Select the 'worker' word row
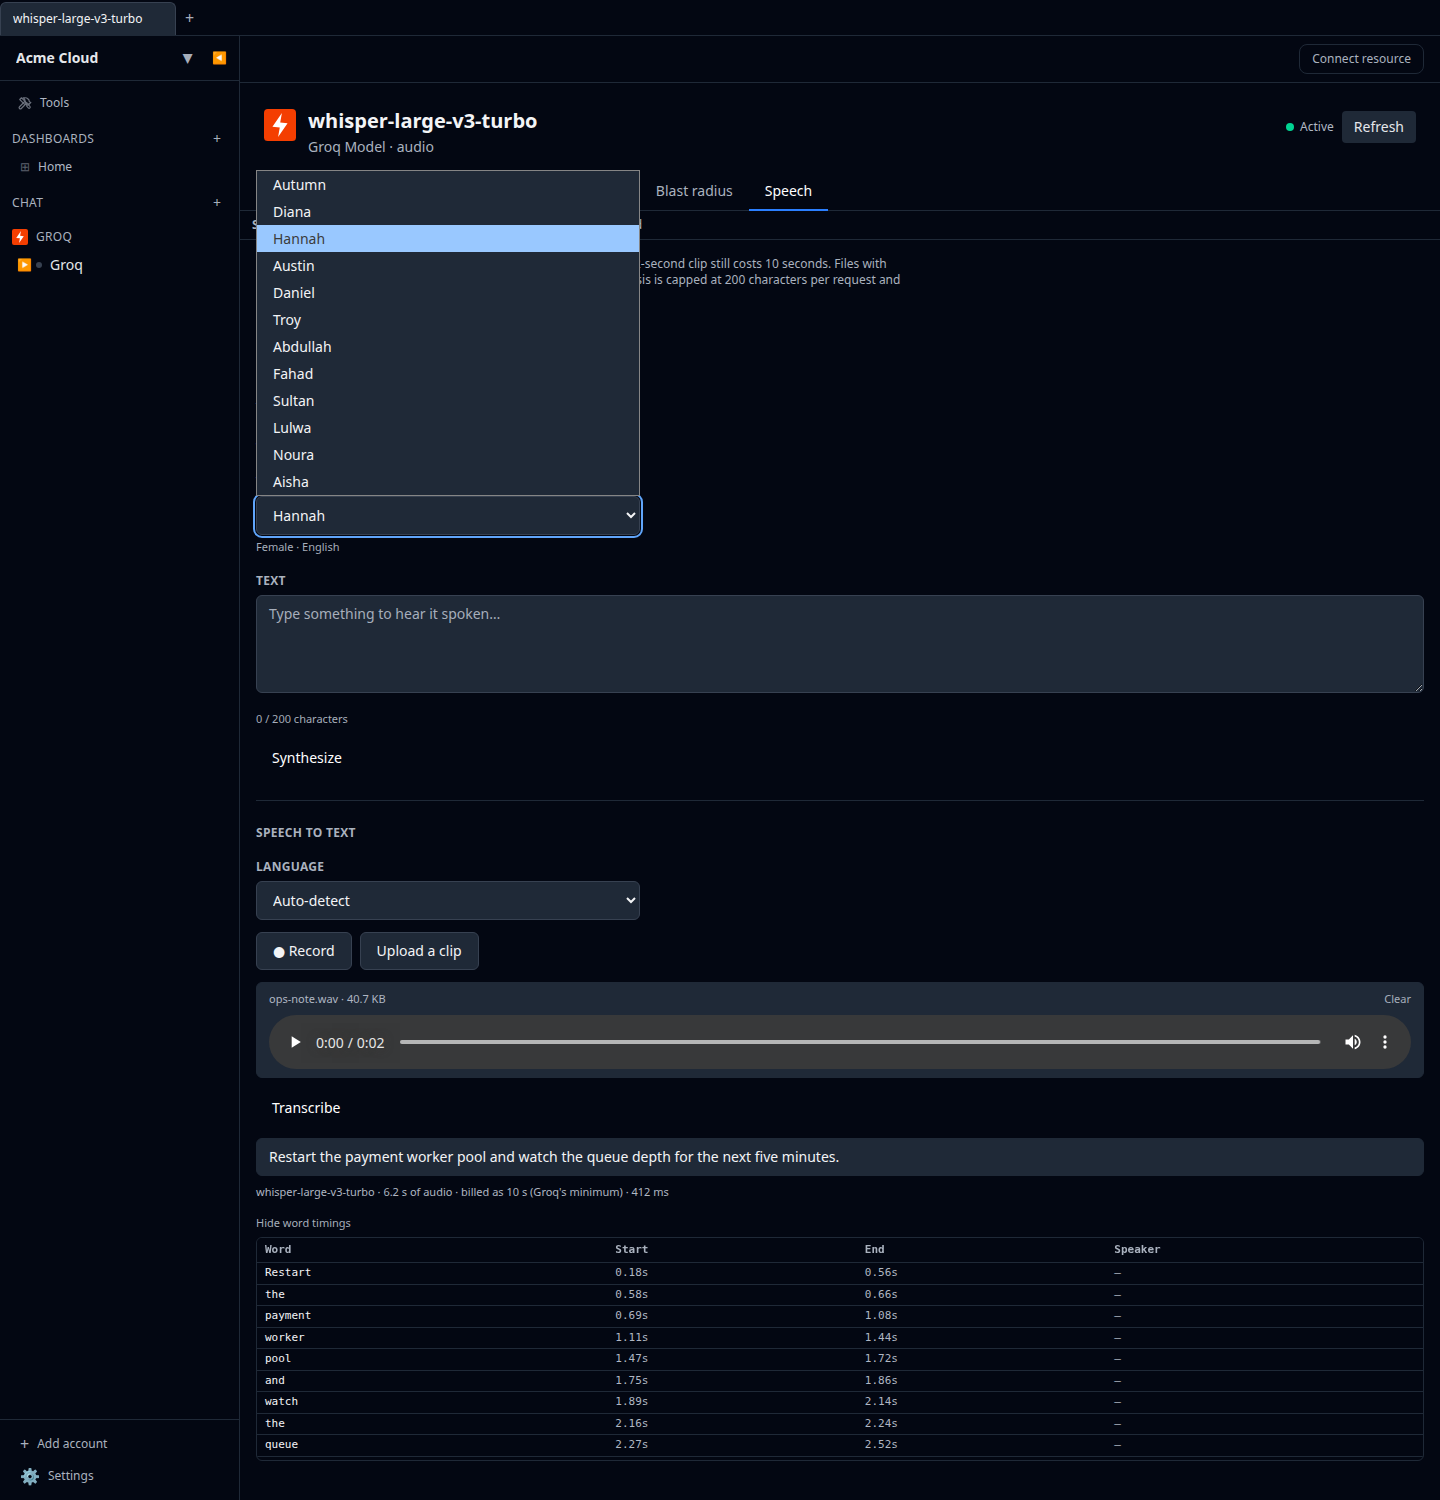 840,1338
